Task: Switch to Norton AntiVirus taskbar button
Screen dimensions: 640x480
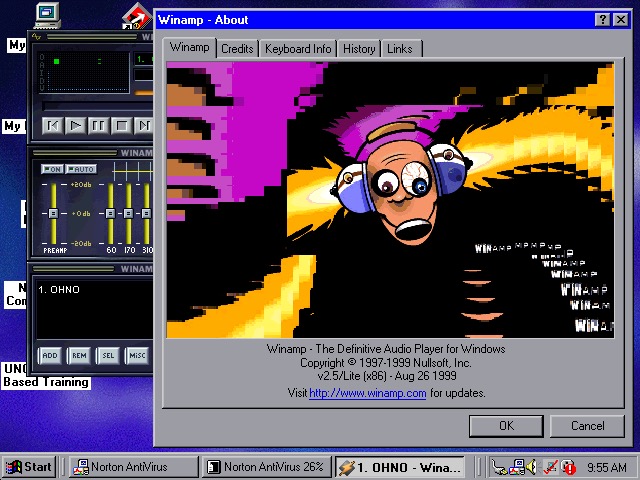Action: [133, 467]
